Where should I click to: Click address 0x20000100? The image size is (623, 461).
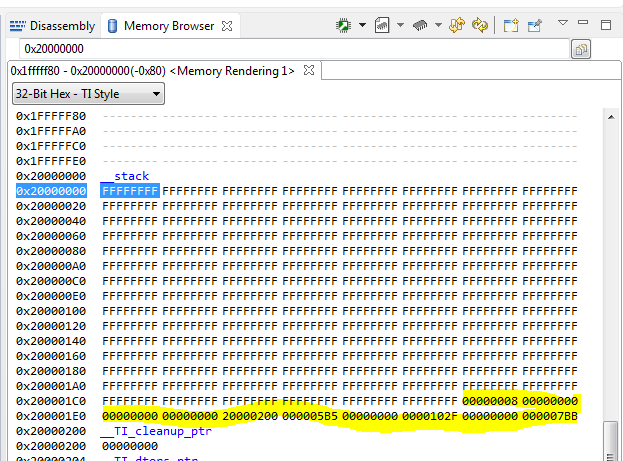[x=51, y=311]
